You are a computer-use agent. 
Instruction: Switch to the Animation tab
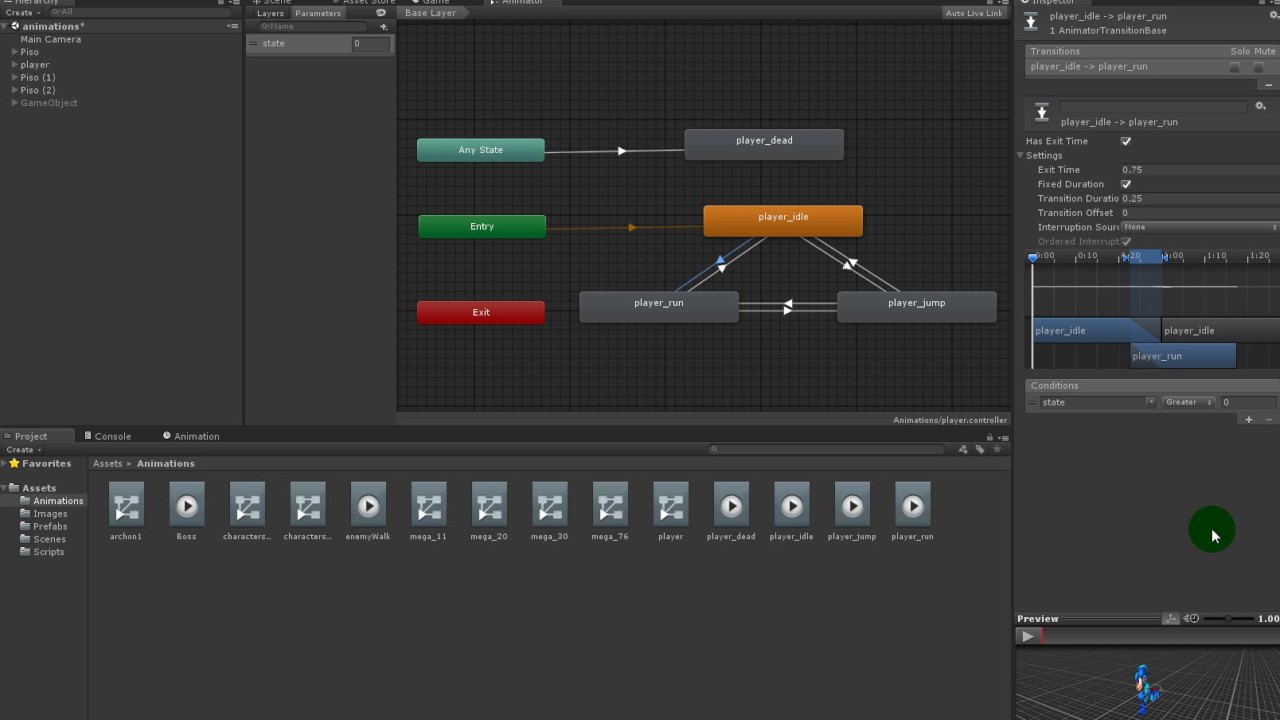point(191,436)
